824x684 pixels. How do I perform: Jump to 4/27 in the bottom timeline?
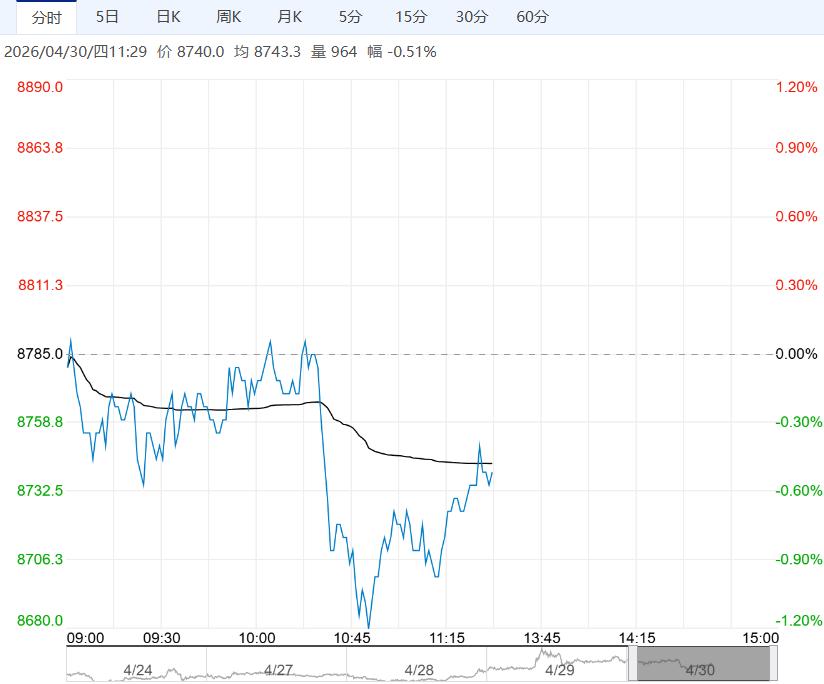coord(277,666)
